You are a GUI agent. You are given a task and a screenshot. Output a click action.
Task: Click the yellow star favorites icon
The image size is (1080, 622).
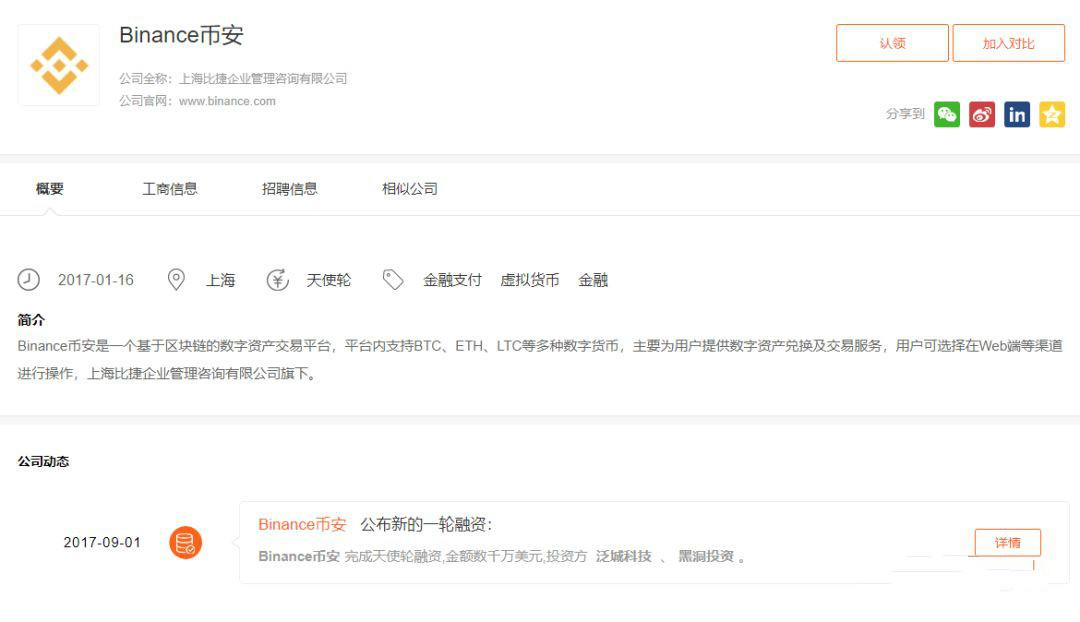(1052, 114)
